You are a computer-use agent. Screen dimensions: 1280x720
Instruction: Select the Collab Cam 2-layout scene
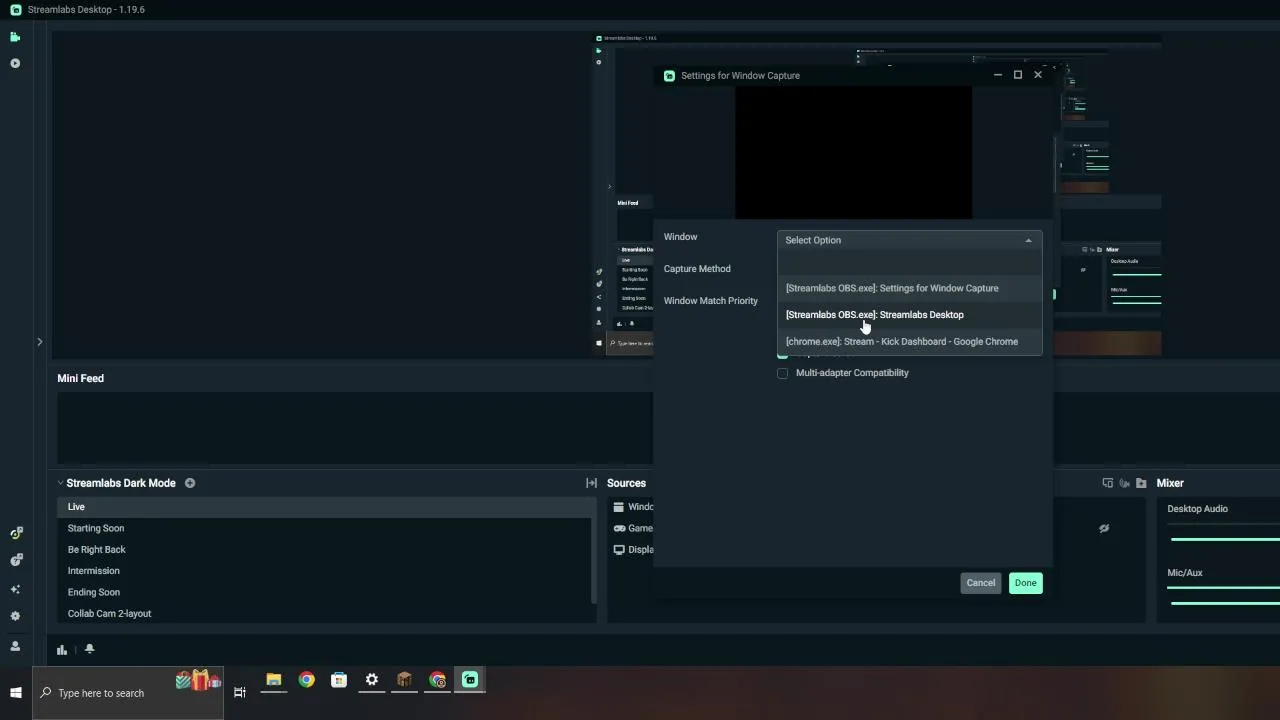click(x=324, y=613)
